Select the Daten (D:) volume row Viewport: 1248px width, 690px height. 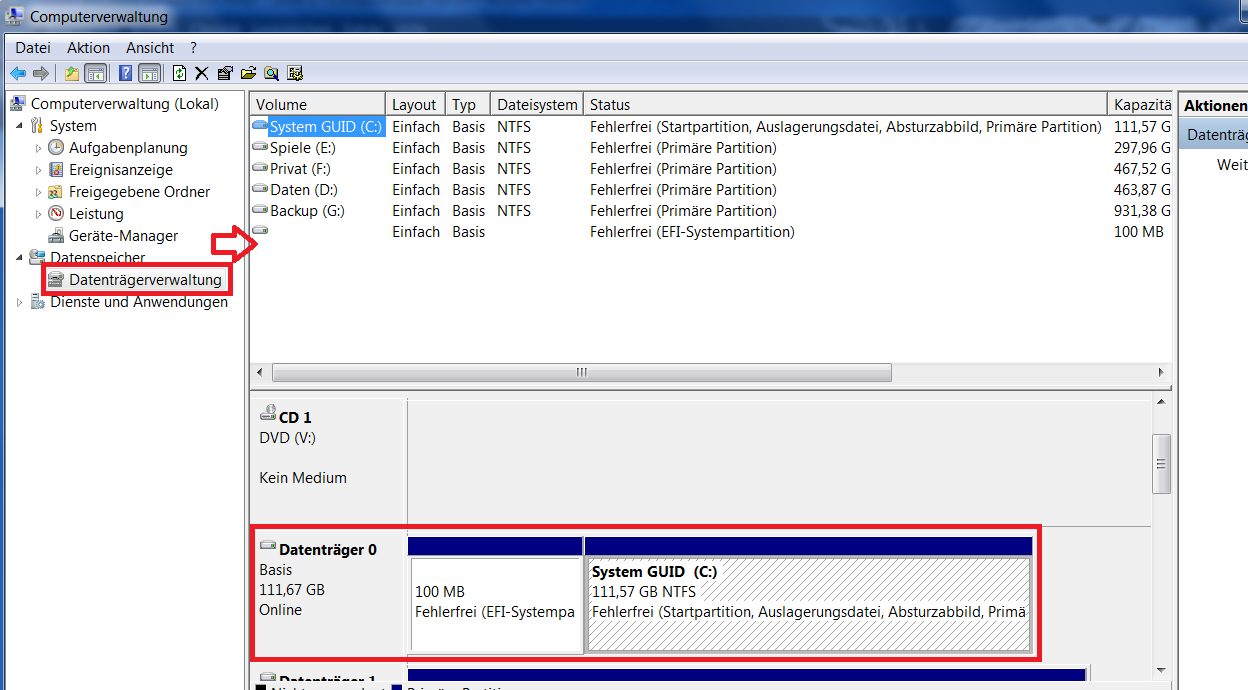(711, 190)
